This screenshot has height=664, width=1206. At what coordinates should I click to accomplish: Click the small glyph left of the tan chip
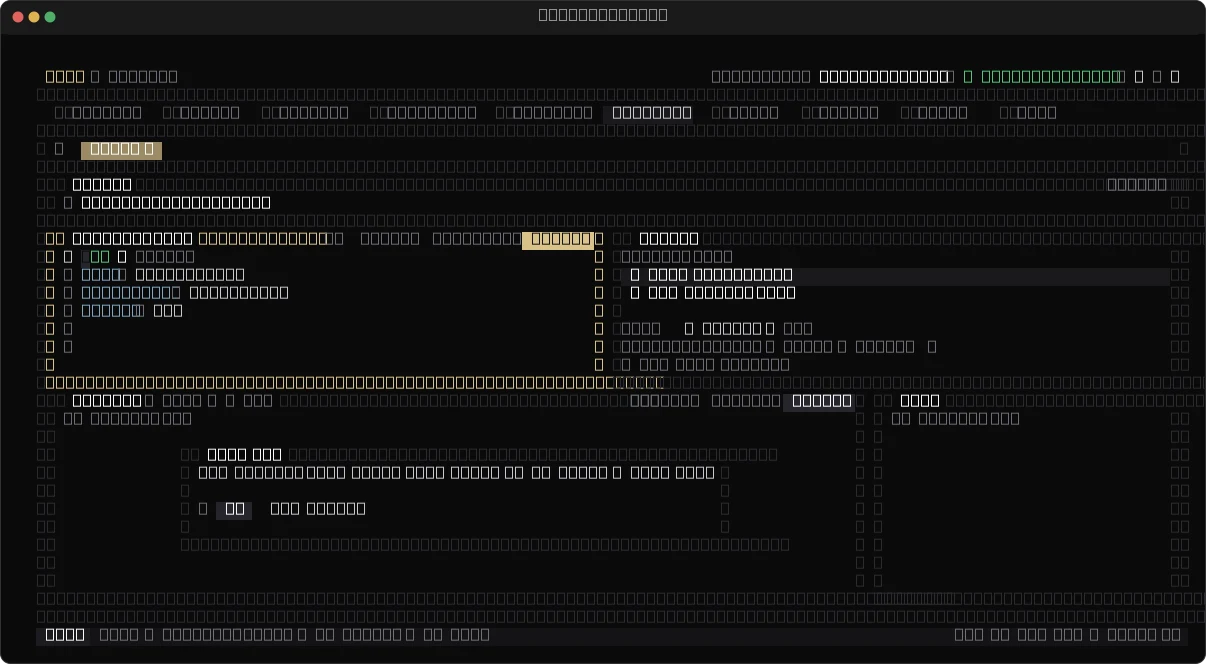click(59, 149)
